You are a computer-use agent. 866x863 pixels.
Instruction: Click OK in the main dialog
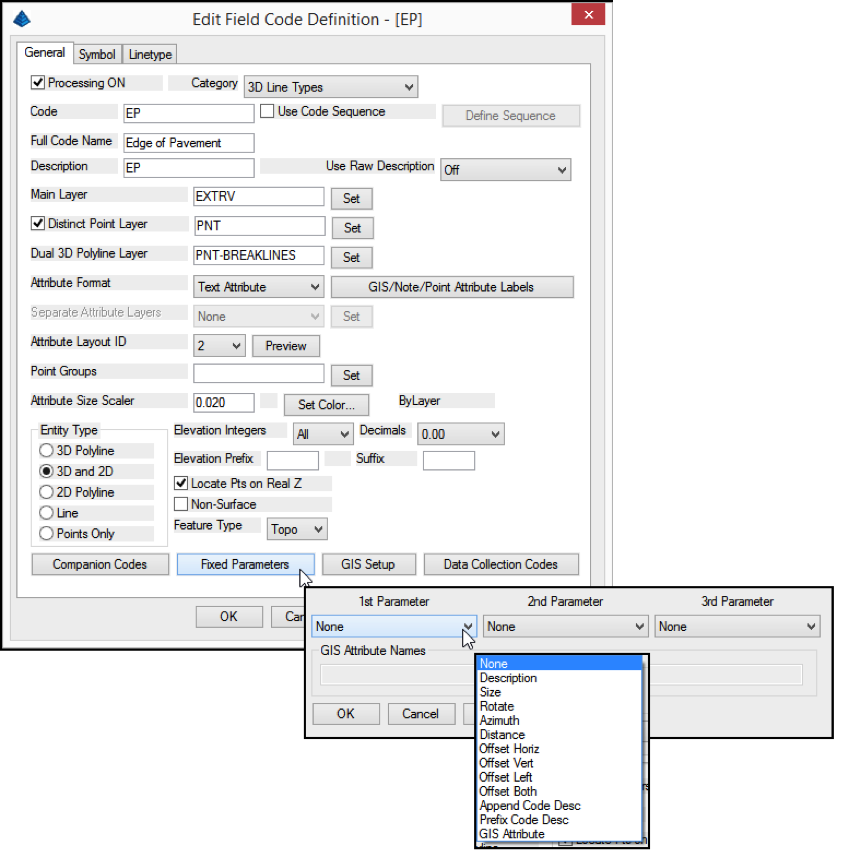[229, 617]
